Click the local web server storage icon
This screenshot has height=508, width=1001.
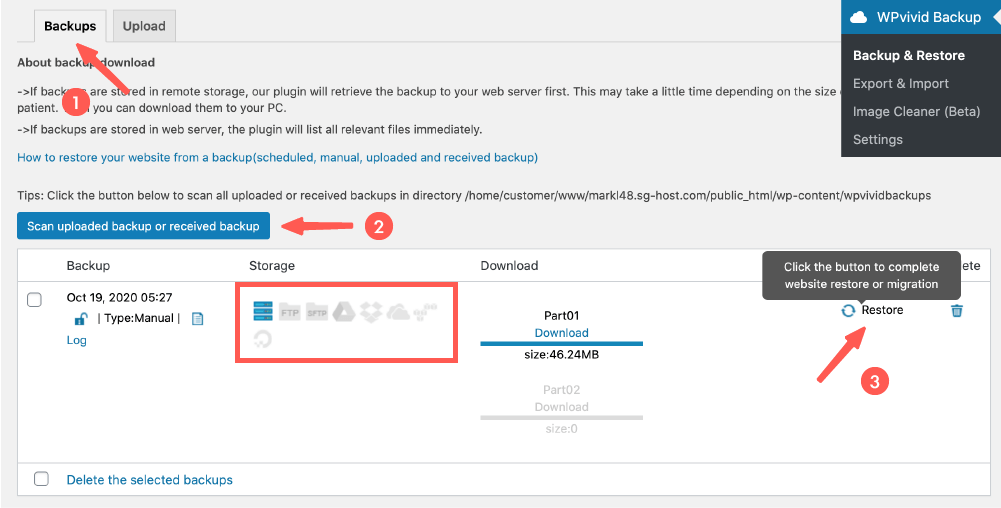point(263,312)
